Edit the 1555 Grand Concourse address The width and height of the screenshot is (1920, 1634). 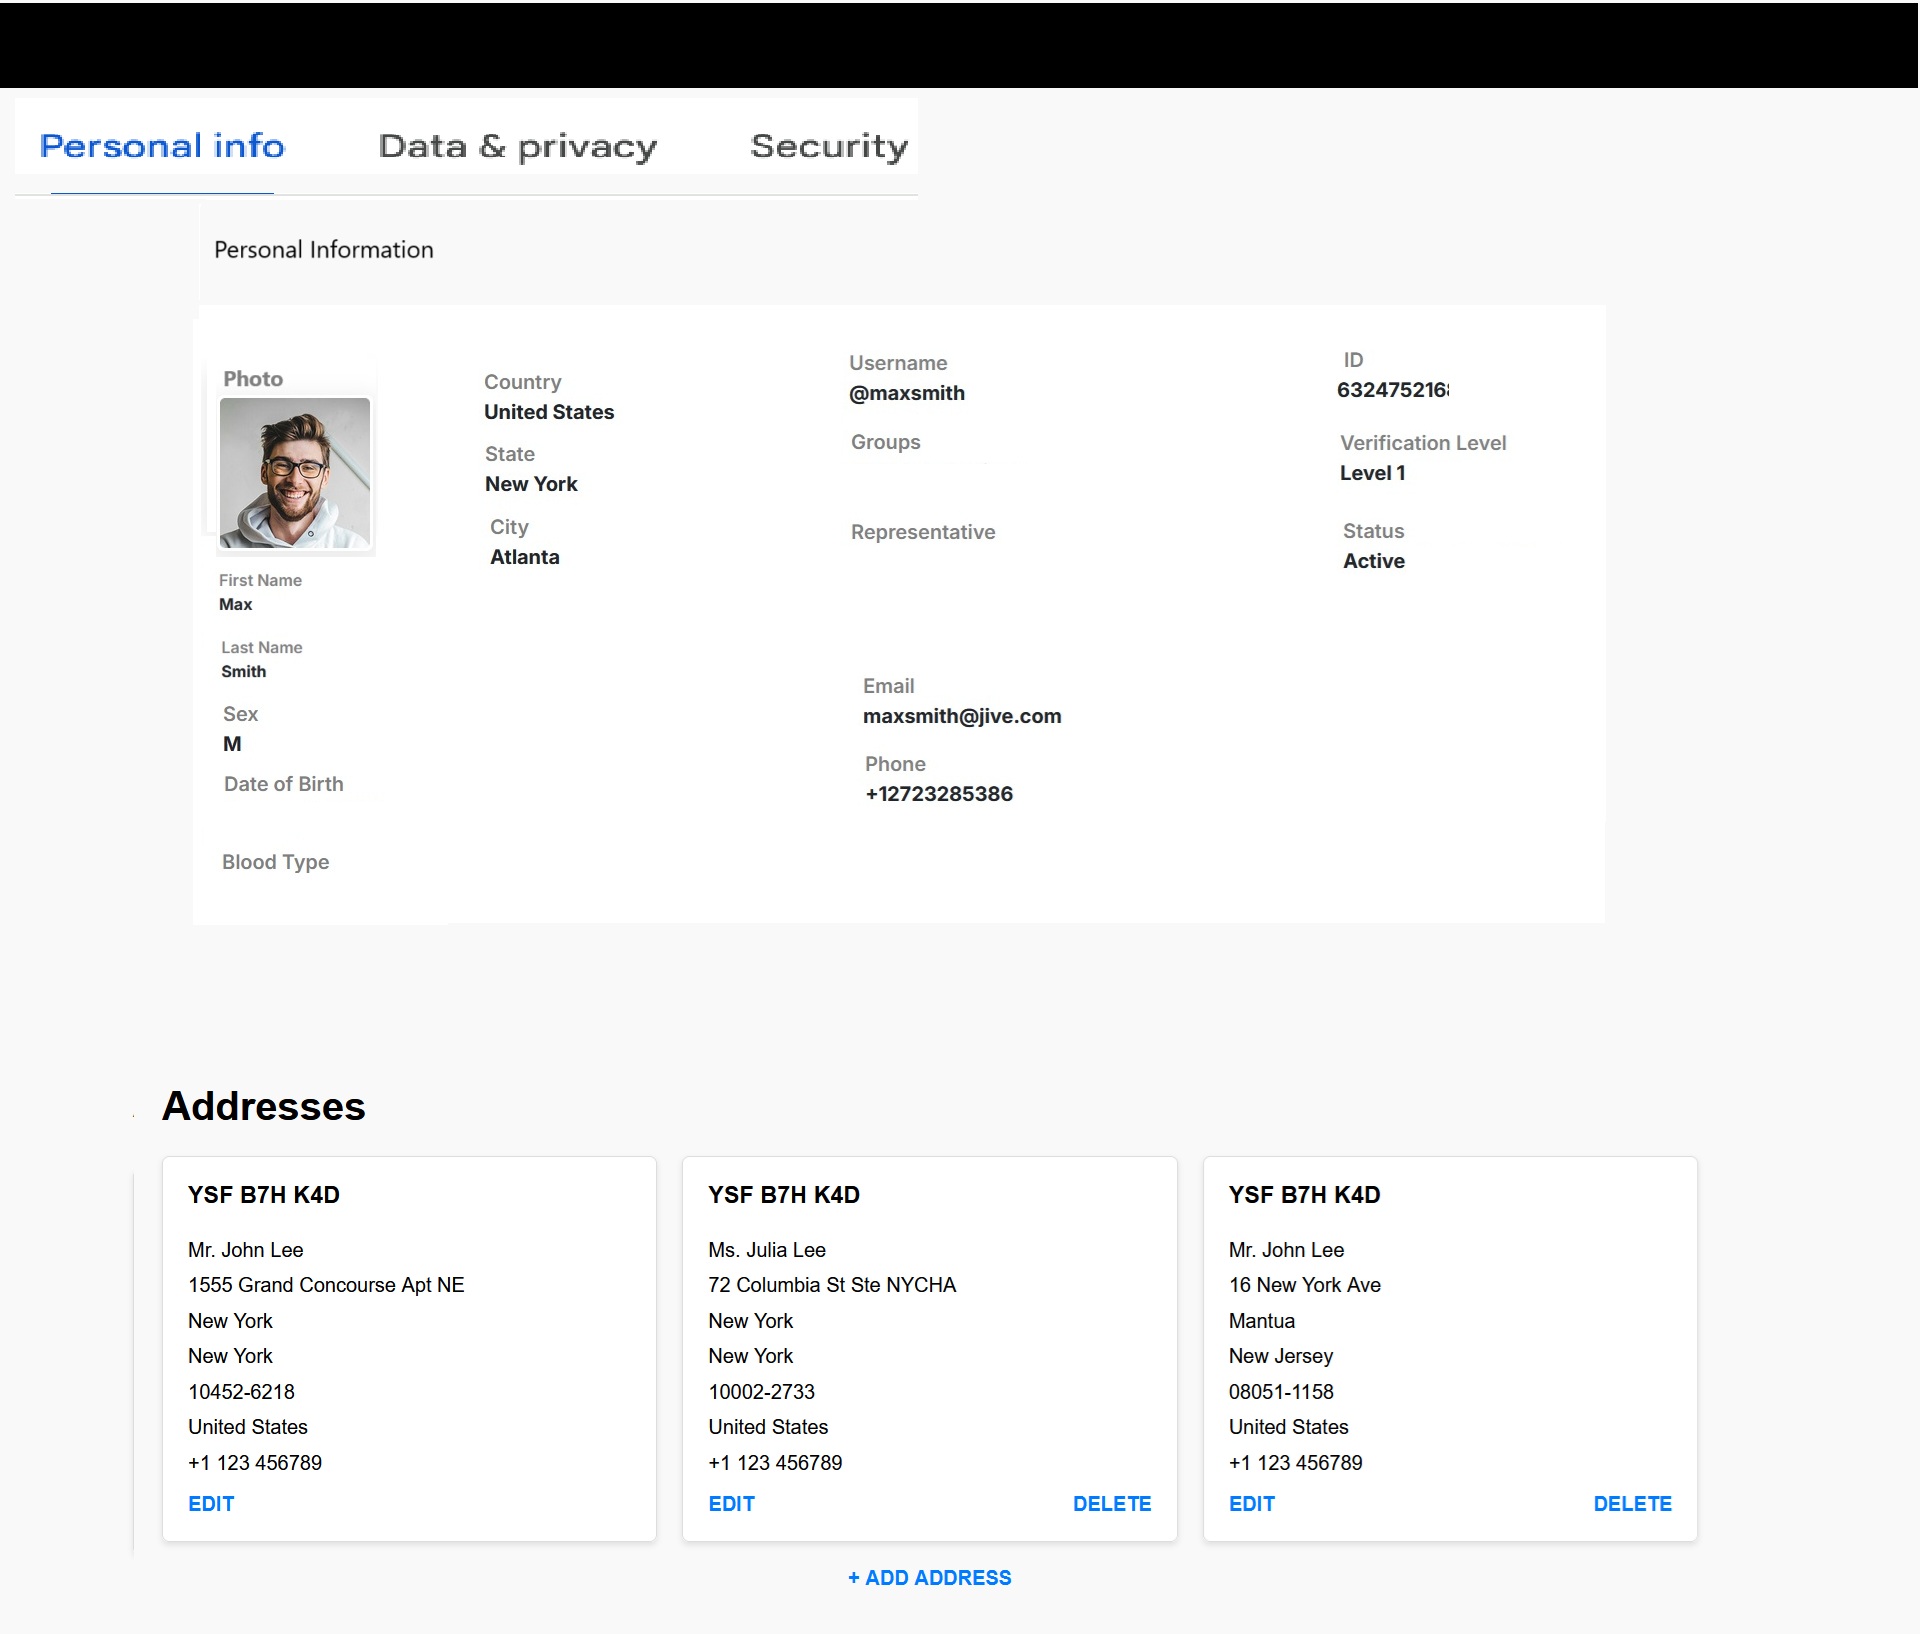211,1504
